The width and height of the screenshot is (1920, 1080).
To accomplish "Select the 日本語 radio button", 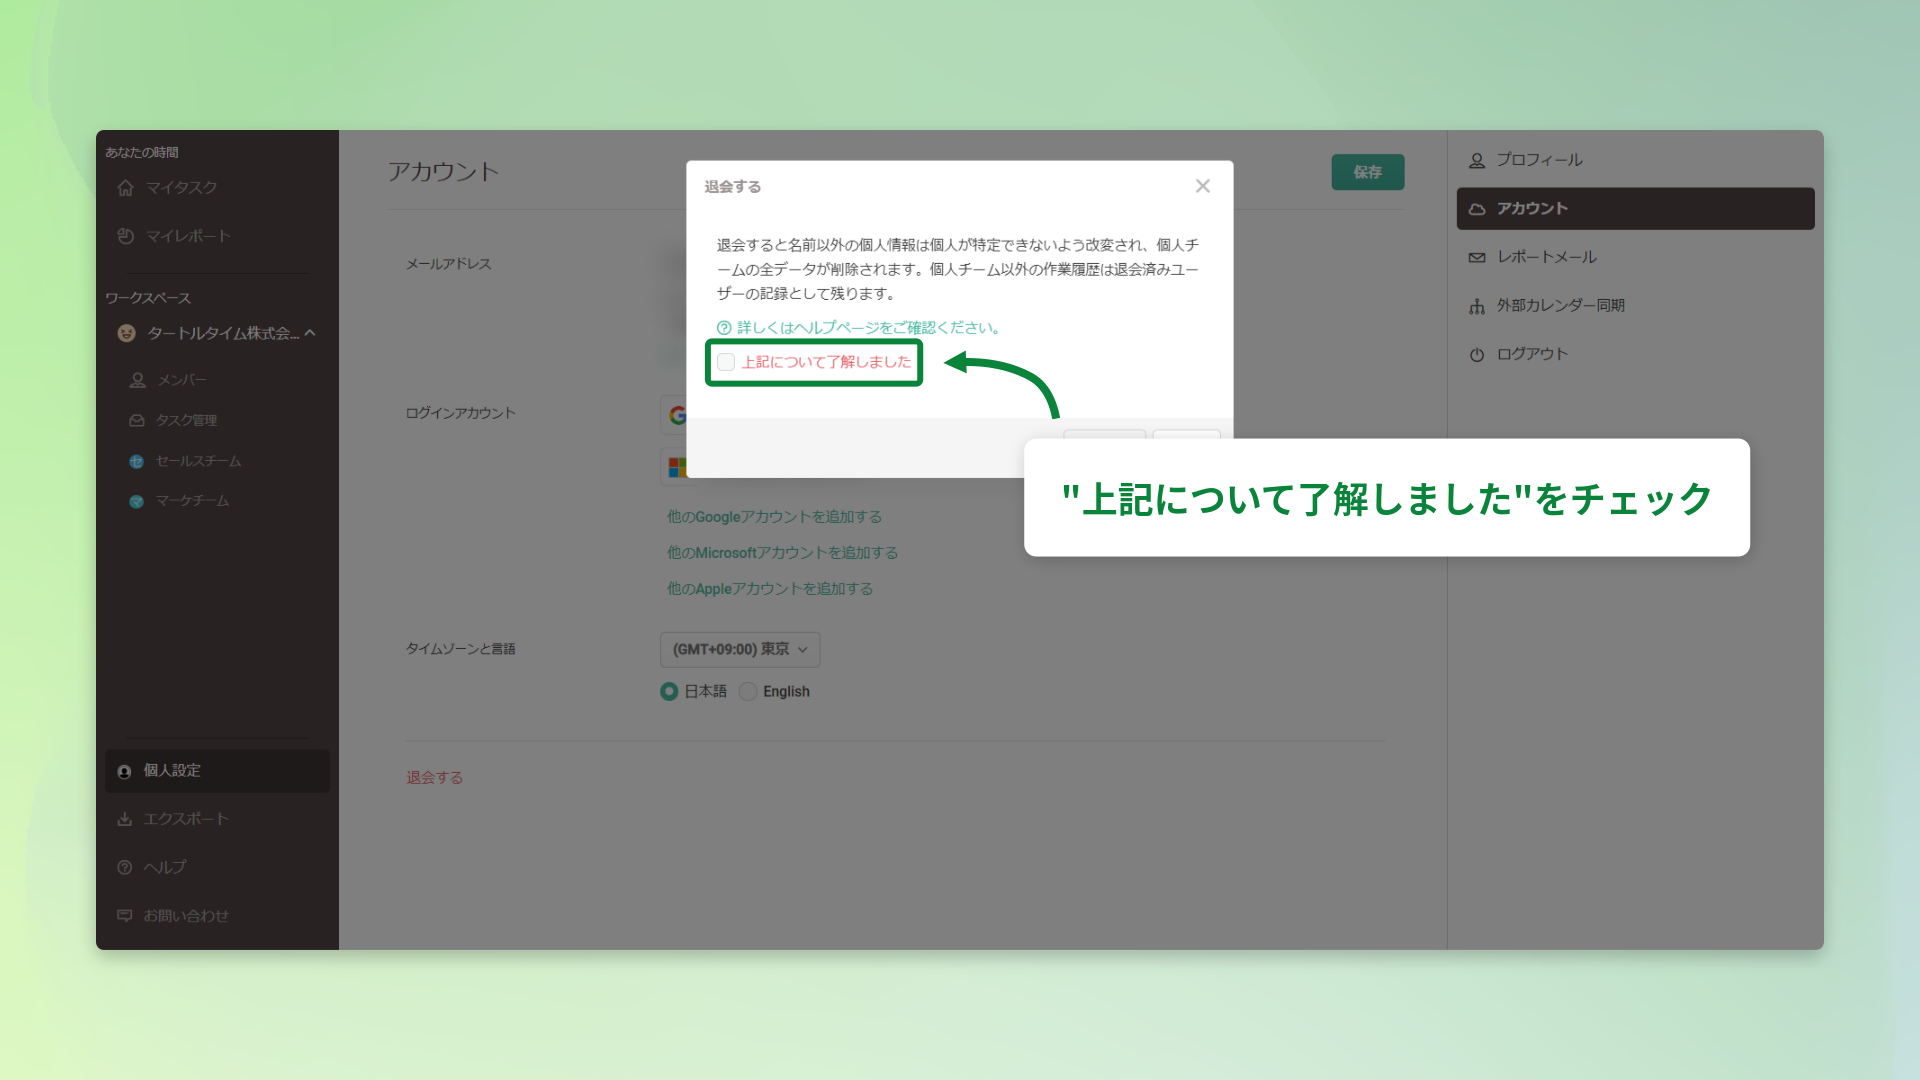I will (669, 691).
